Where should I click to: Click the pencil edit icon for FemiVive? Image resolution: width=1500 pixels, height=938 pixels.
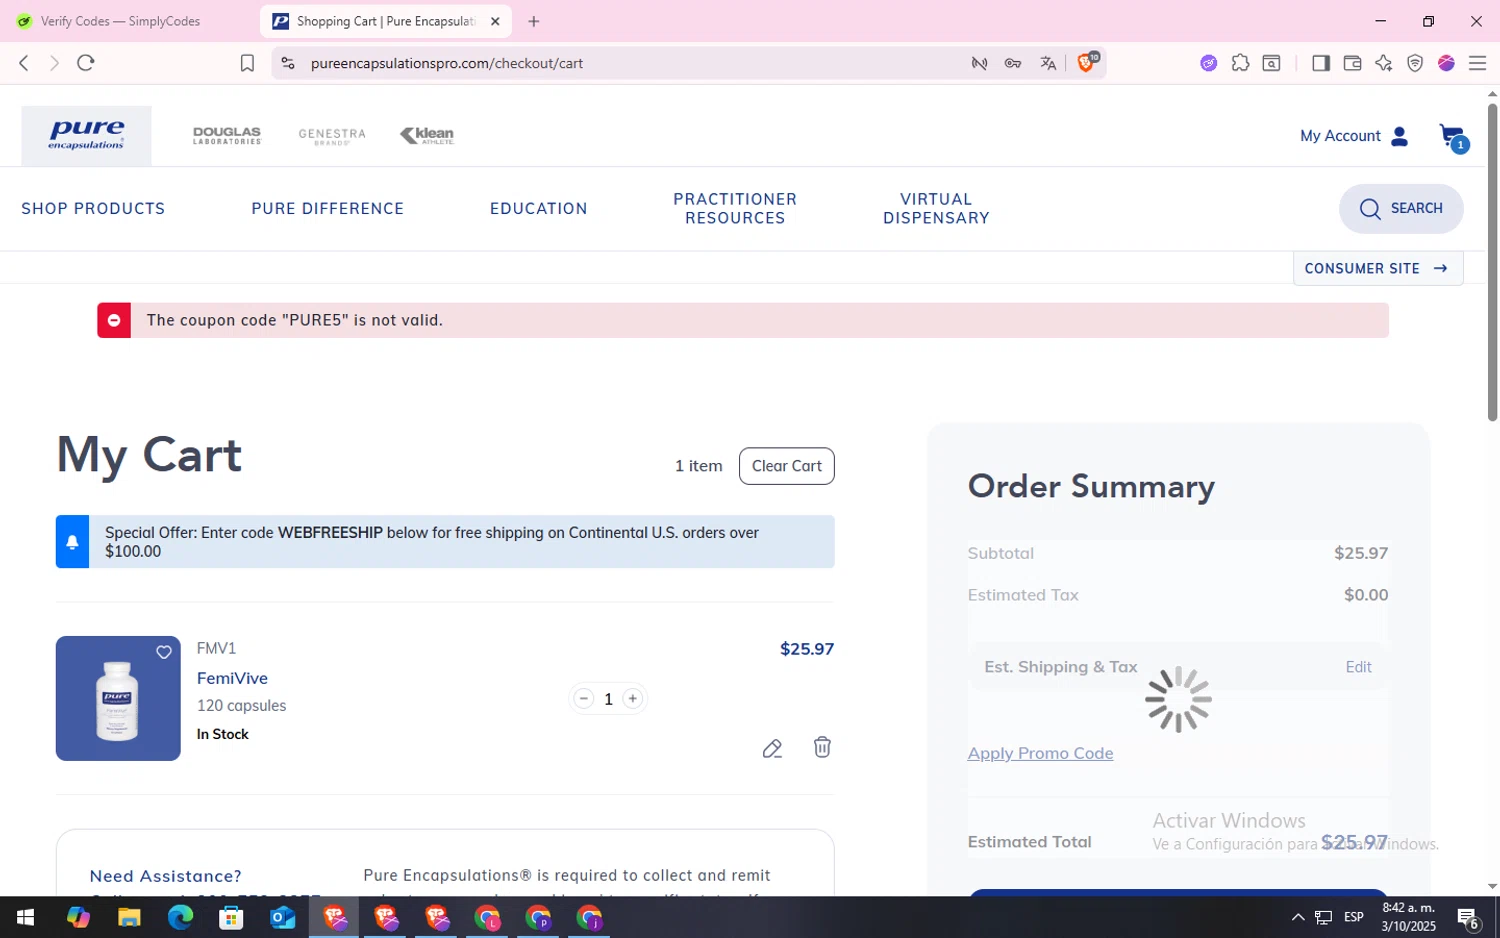(772, 748)
